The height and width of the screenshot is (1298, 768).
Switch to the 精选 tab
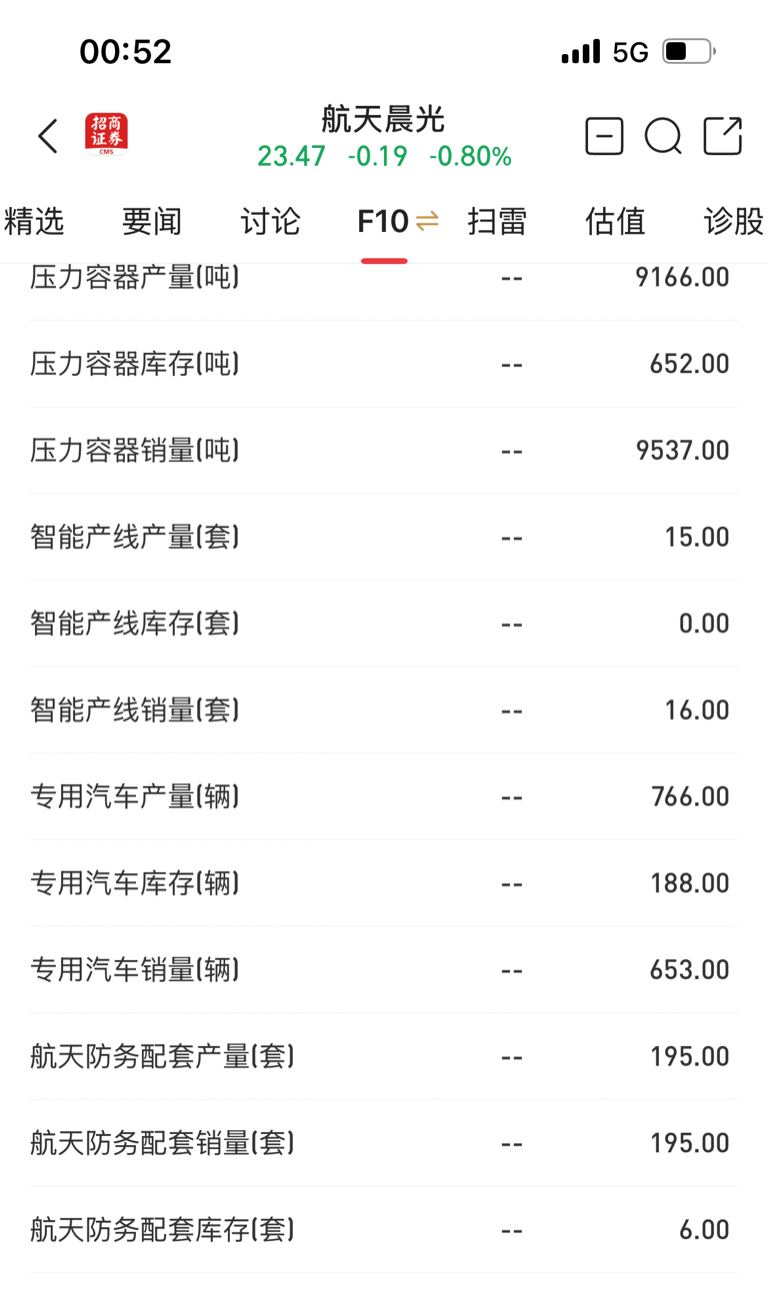(34, 221)
